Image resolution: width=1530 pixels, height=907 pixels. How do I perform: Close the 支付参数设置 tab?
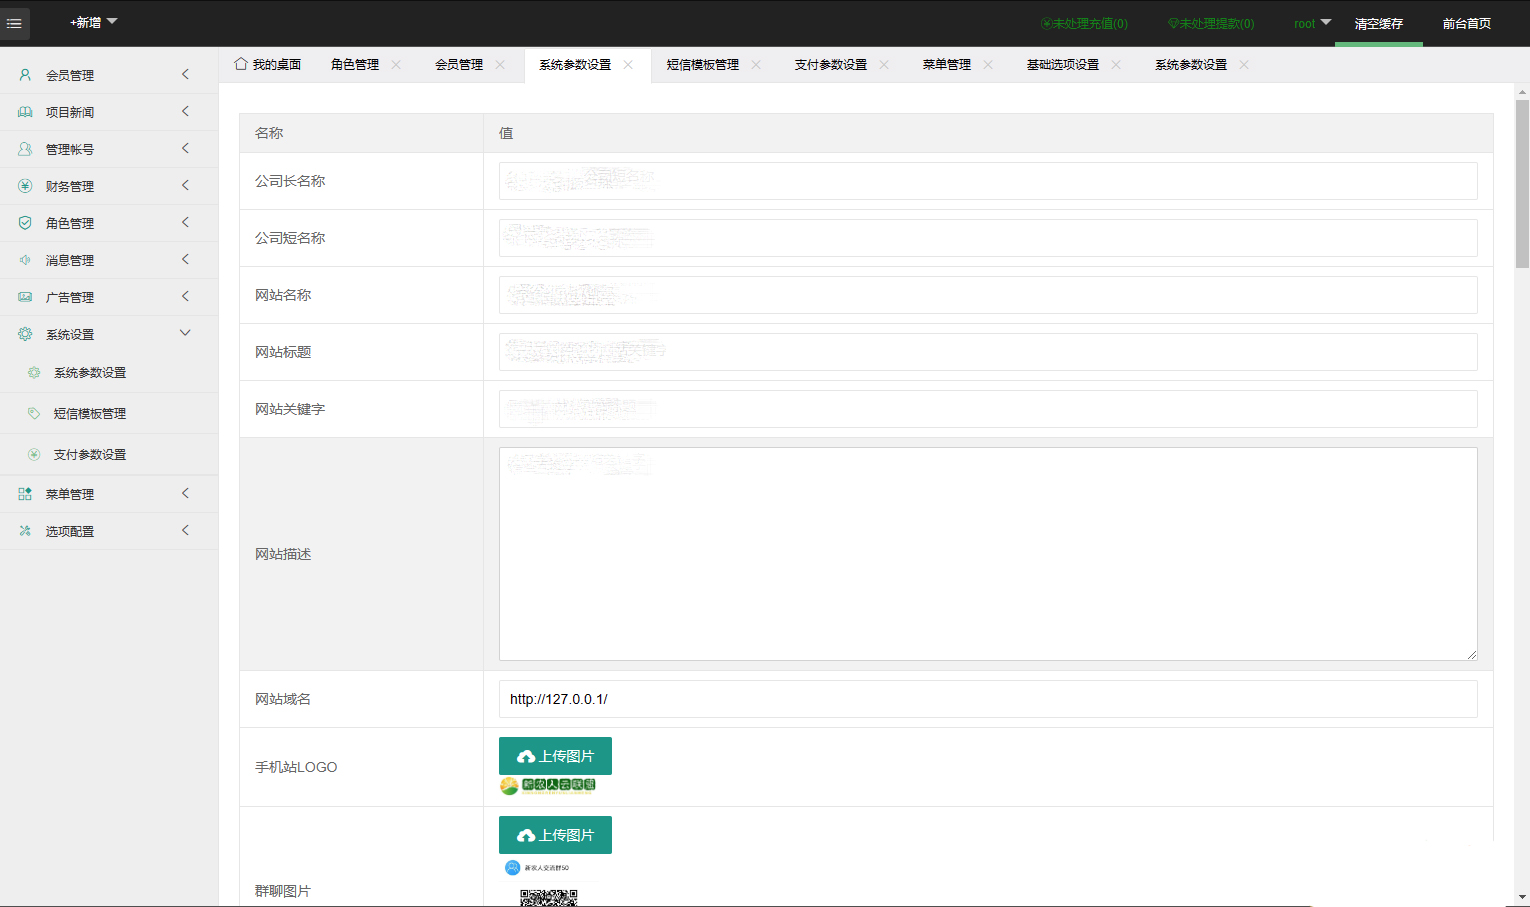pos(884,65)
